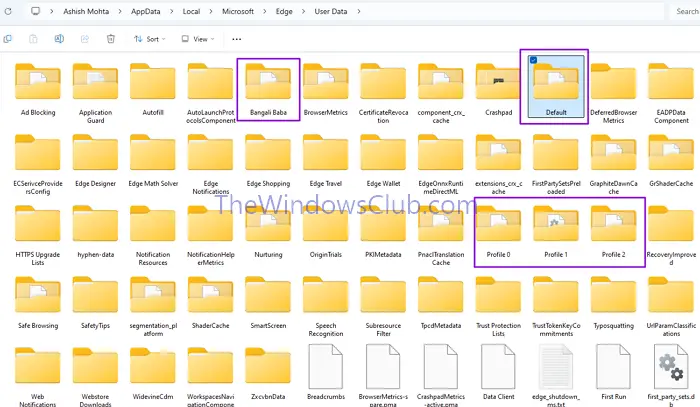Select the ShaderCache folder
700x407 pixels.
click(x=211, y=303)
